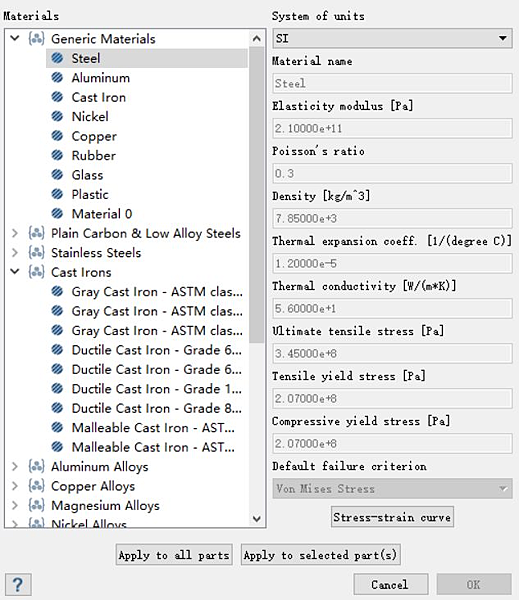This screenshot has height=600, width=519.
Task: Open the Default failure criterion dropdown
Action: (392, 488)
